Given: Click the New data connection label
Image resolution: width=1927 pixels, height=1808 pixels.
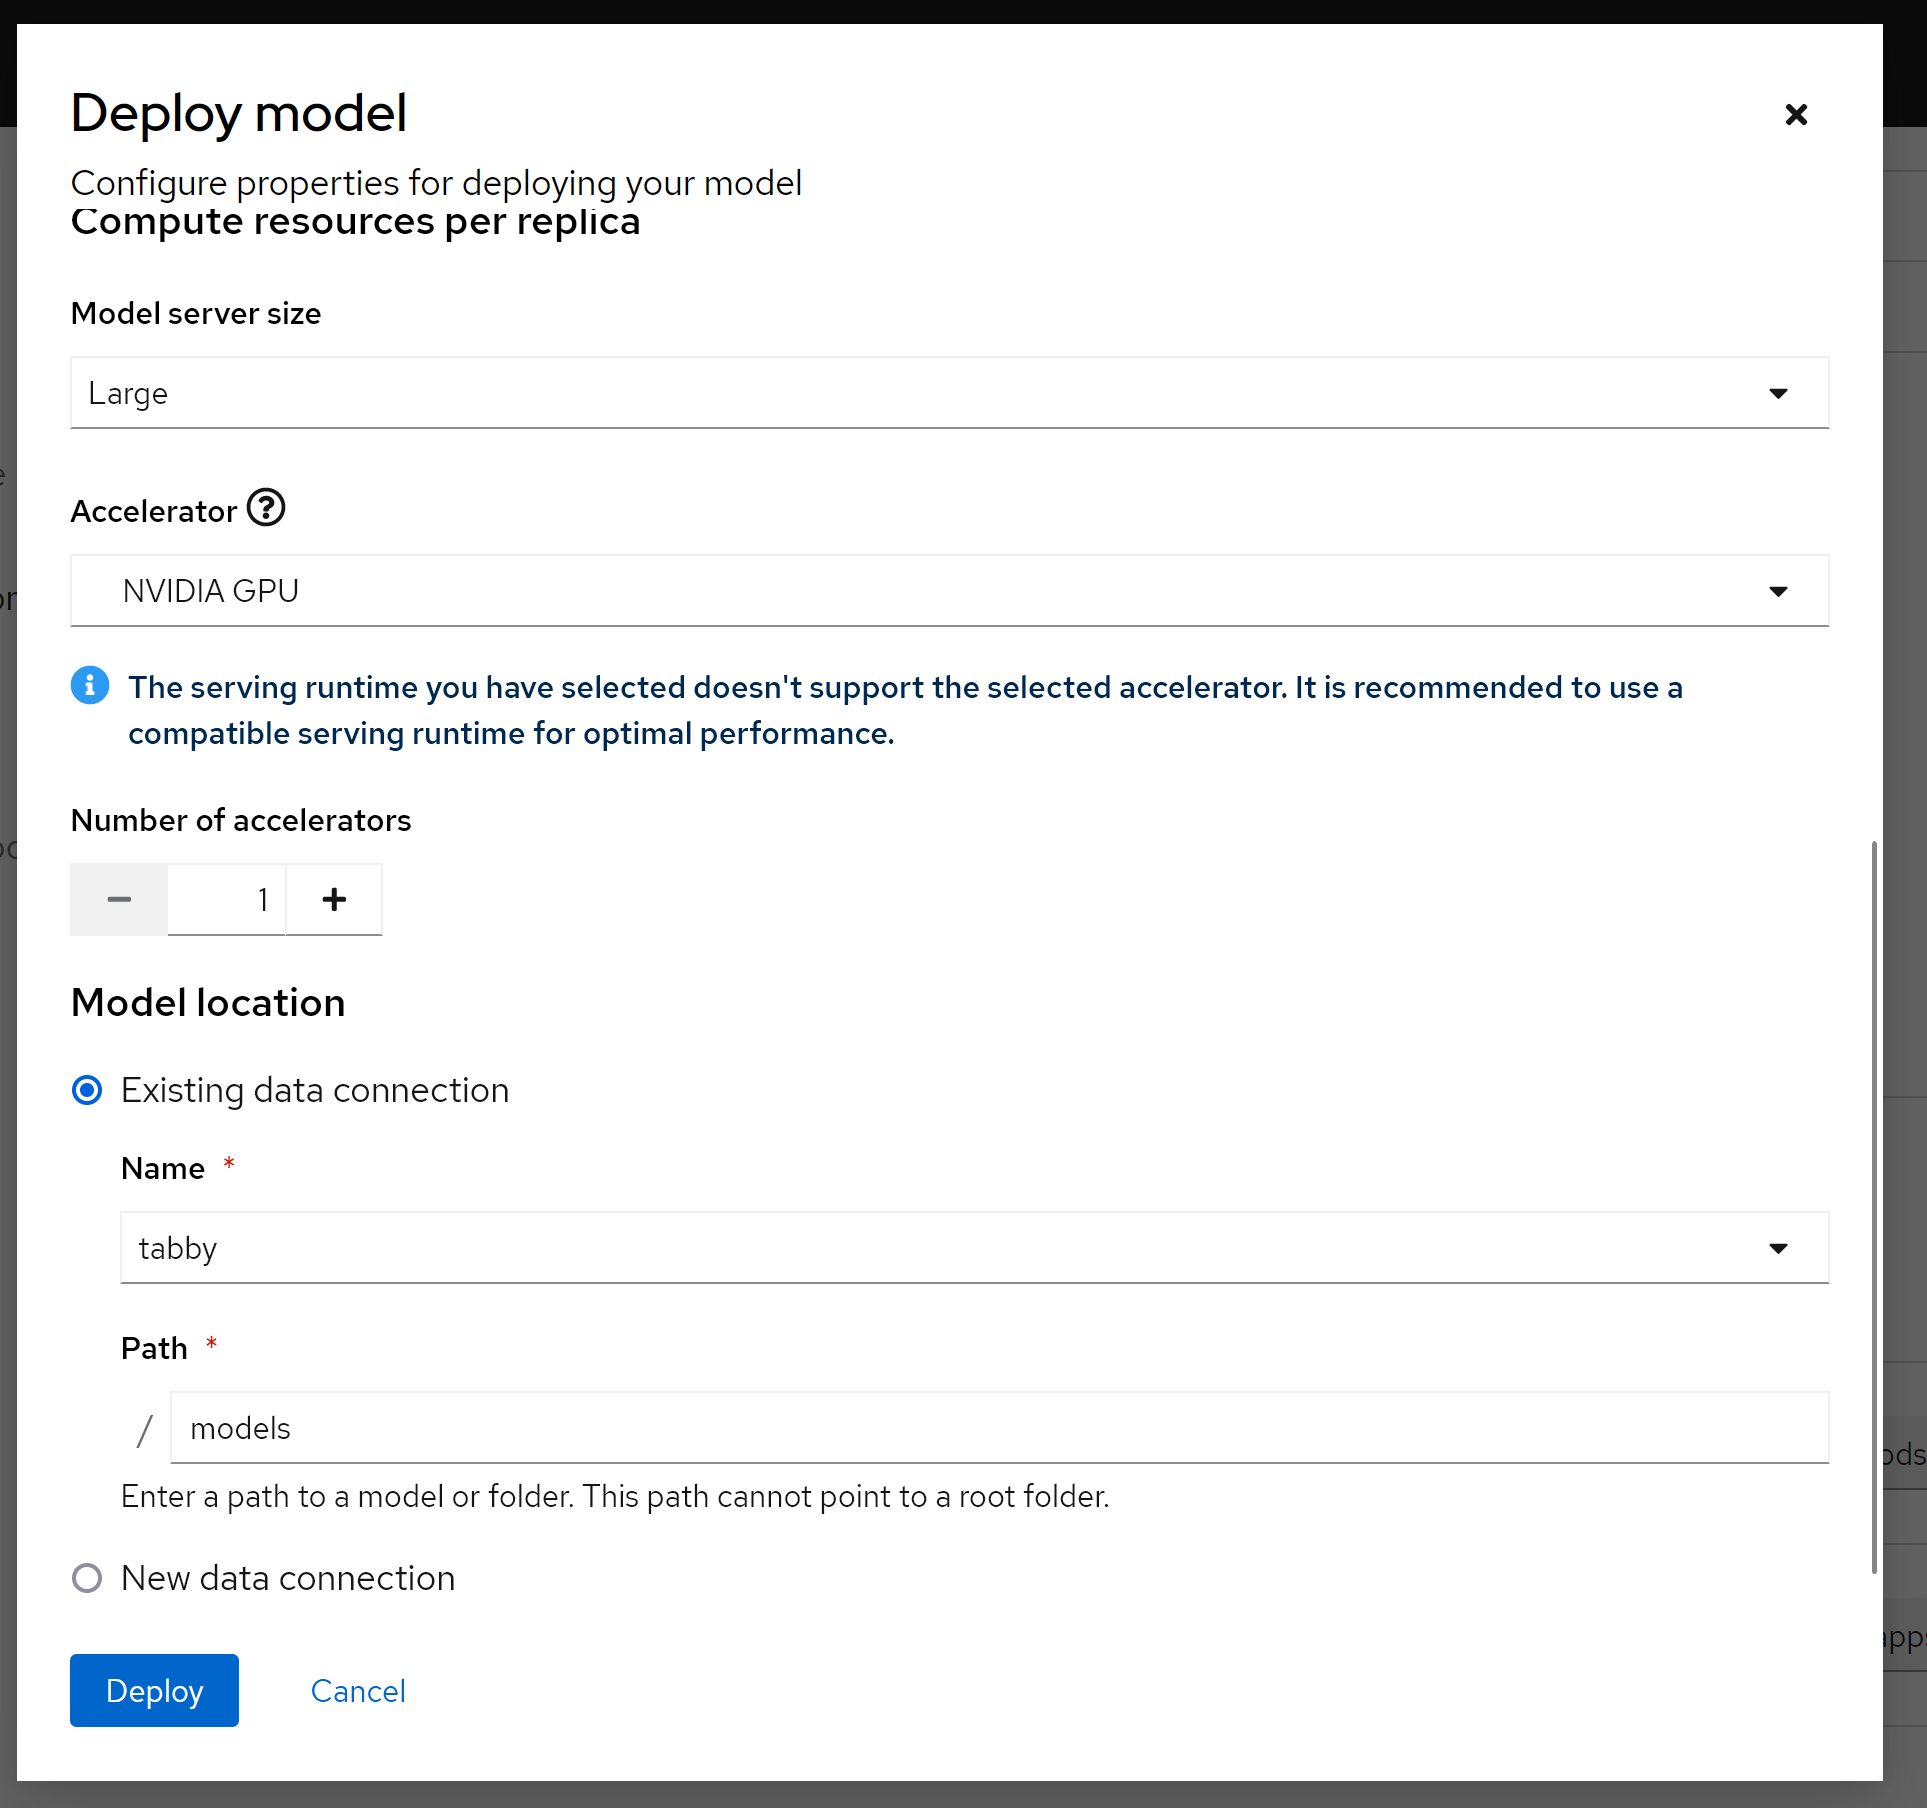Looking at the screenshot, I should coord(288,1578).
